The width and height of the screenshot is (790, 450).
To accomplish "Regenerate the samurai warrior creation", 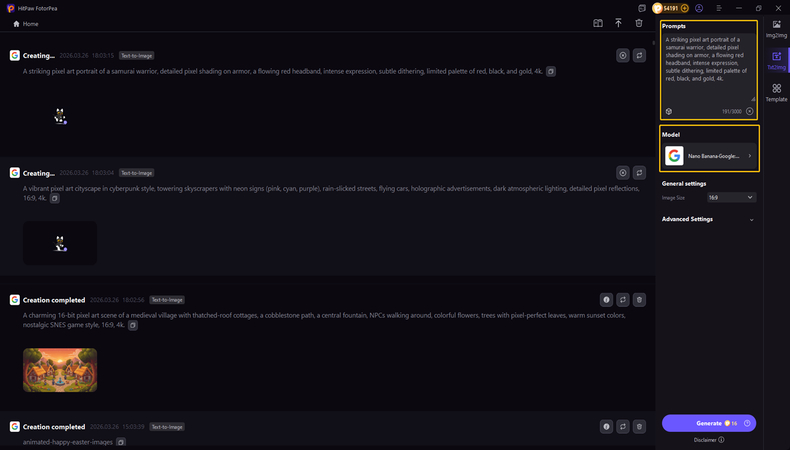I will [x=640, y=56].
